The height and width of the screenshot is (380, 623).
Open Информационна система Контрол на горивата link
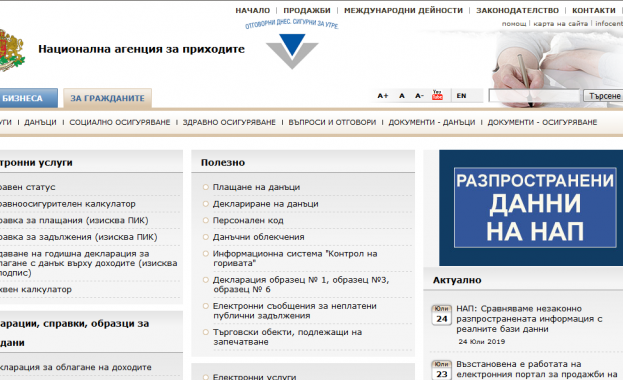(295, 258)
